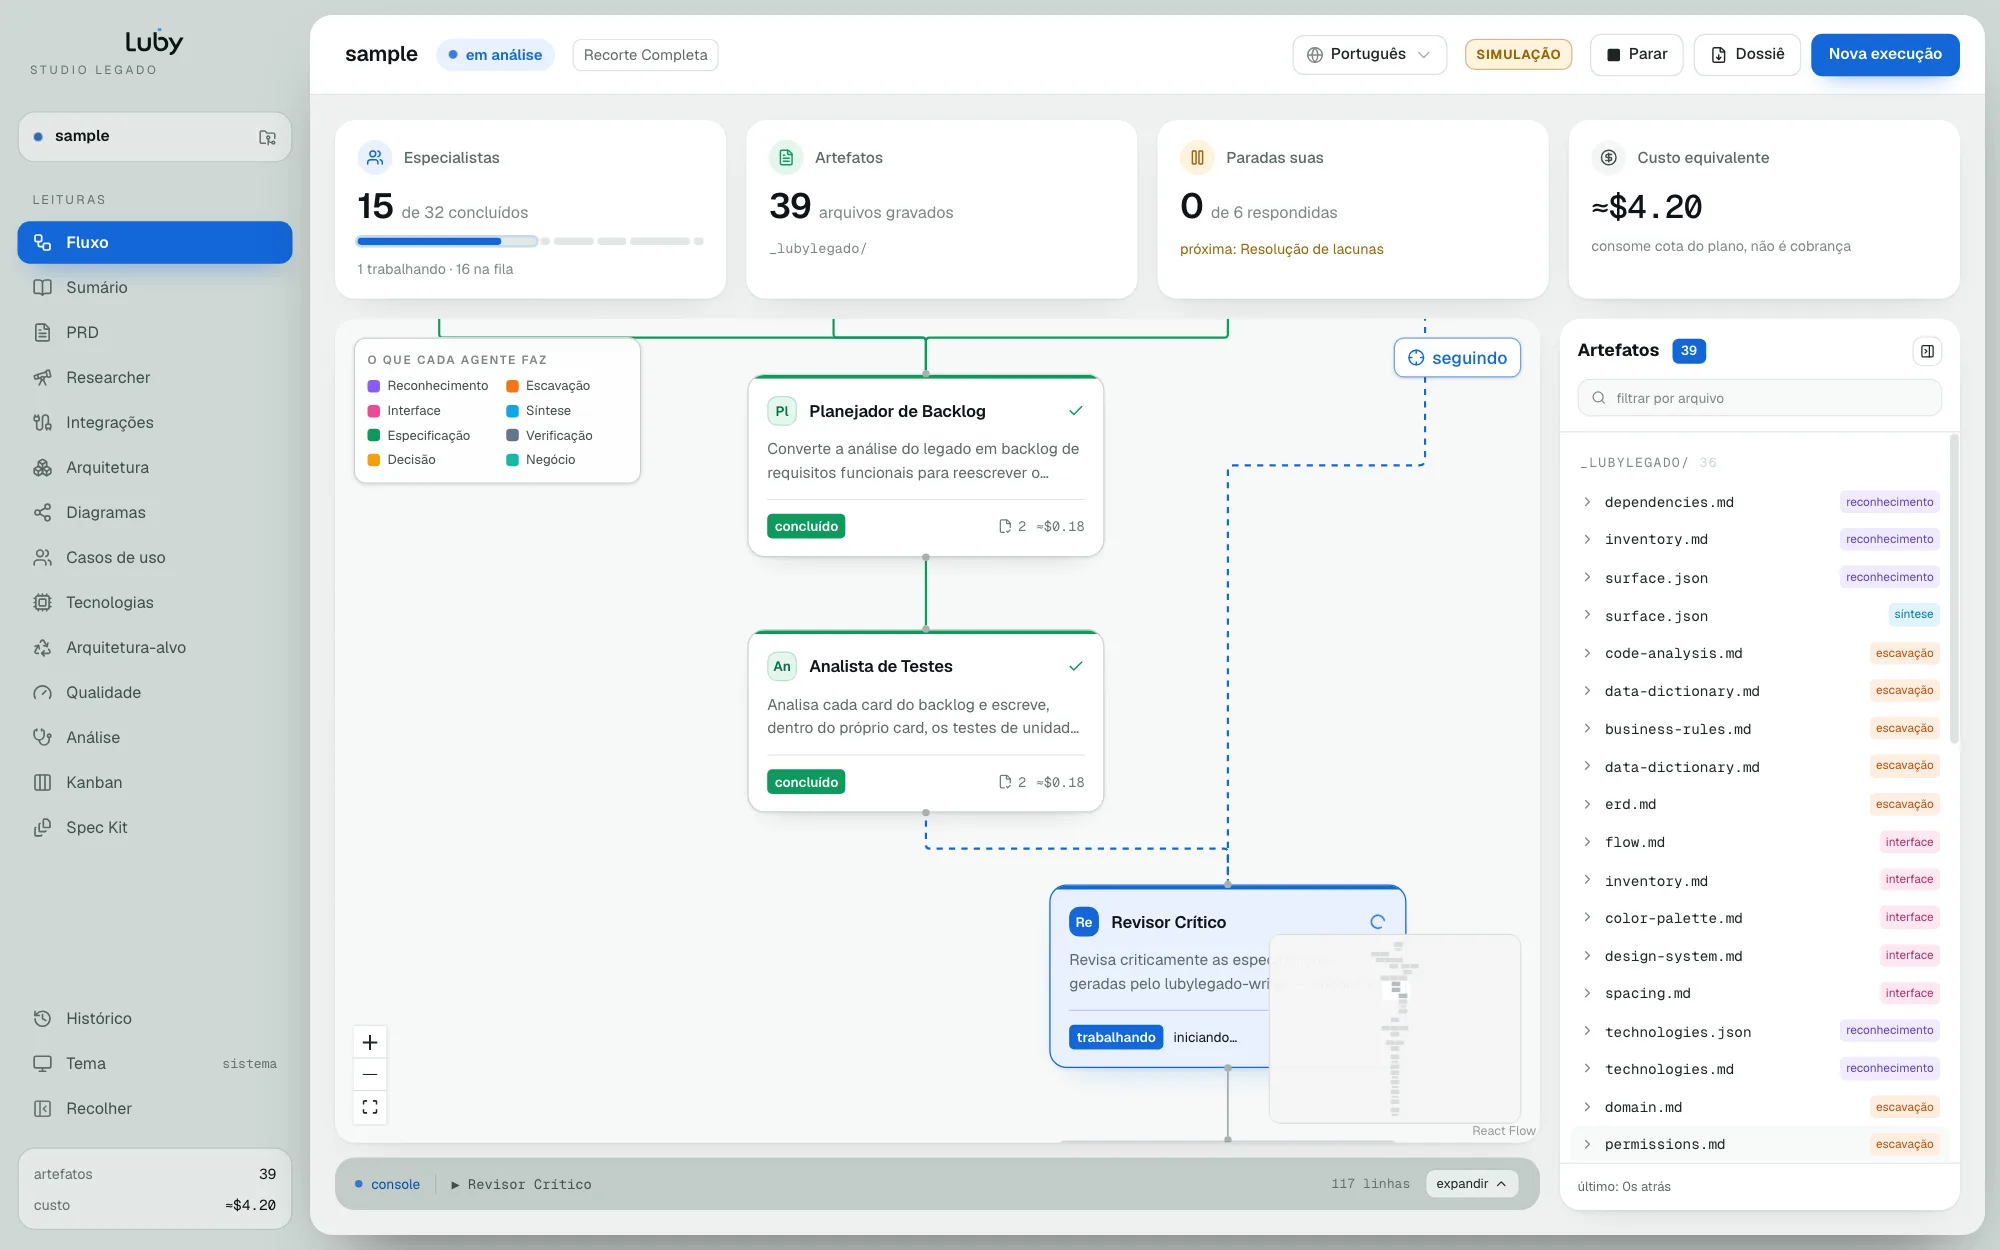Start a Nova execução
Viewport: 2000px width, 1250px height.
tap(1885, 54)
